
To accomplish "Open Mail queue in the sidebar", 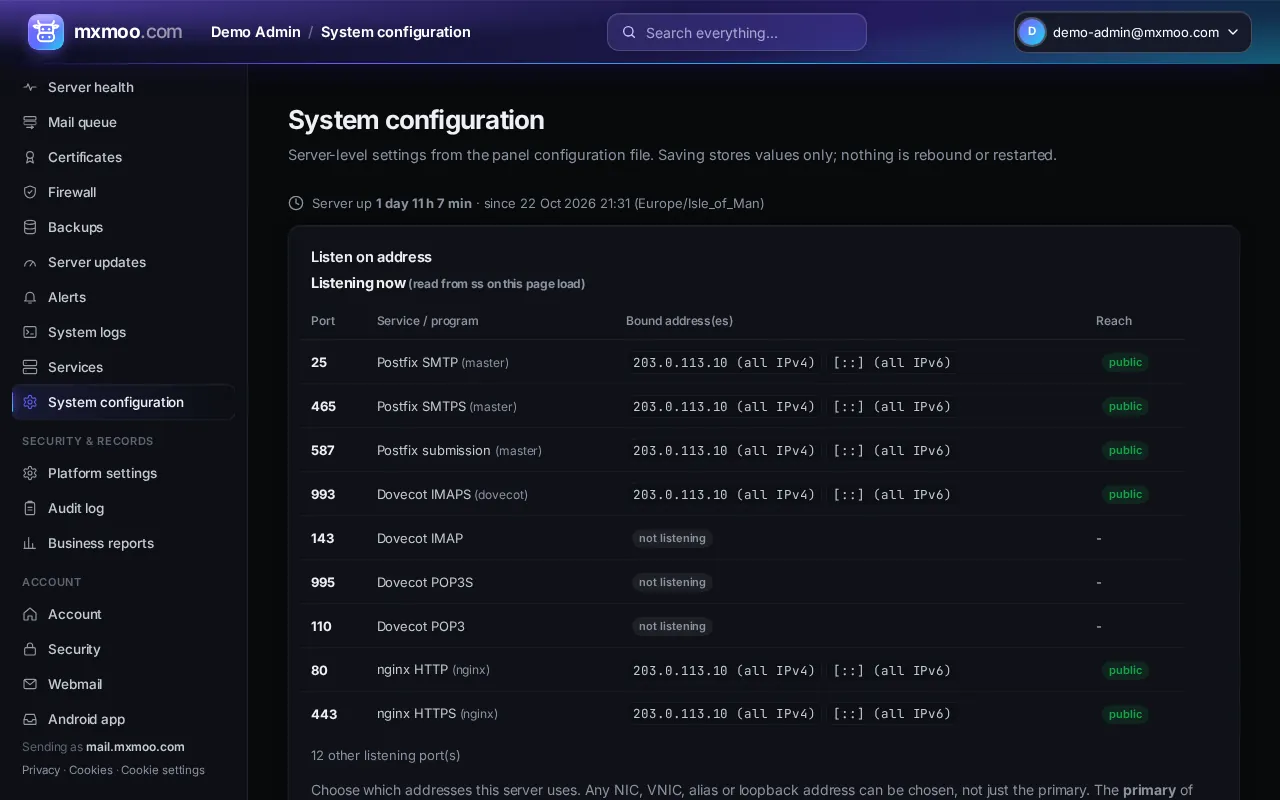I will click(124, 122).
